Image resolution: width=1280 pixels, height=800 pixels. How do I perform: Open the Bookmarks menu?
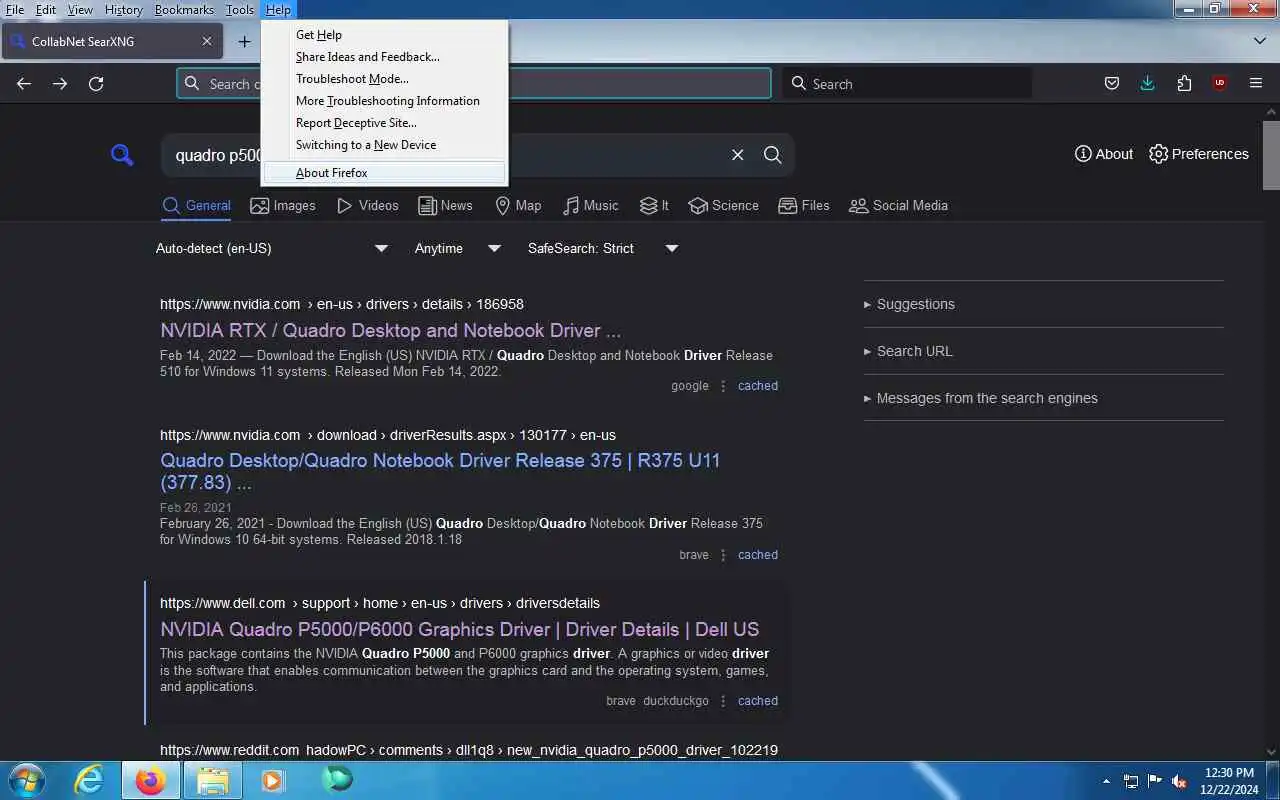184,10
